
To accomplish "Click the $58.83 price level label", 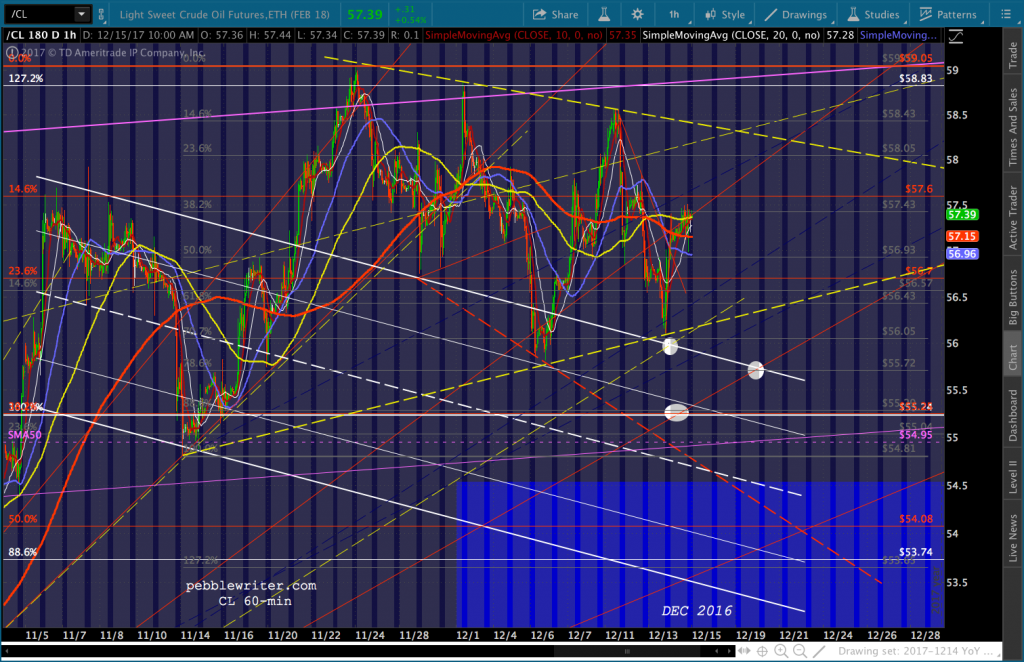I will (916, 78).
